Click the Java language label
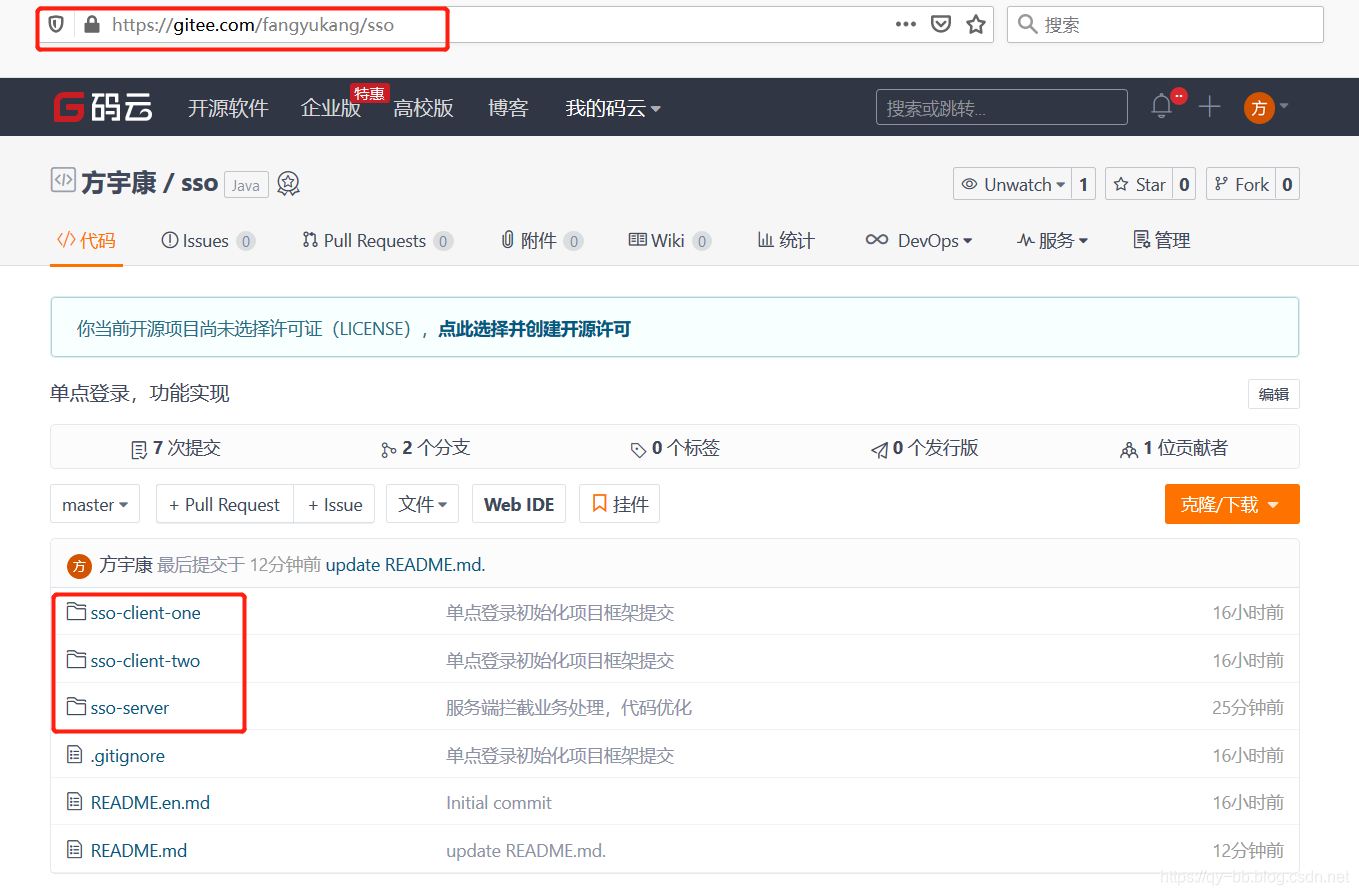The width and height of the screenshot is (1359, 895). 246,185
